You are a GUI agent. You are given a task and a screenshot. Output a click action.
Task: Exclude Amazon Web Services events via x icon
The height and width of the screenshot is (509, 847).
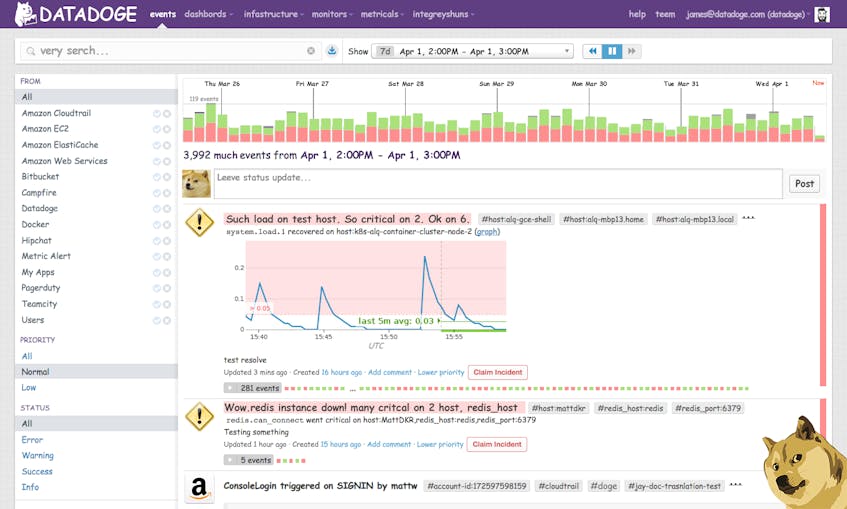[167, 161]
